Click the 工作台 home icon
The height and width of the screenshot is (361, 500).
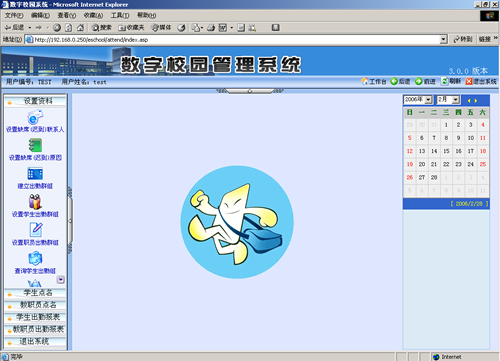pyautogui.click(x=364, y=81)
